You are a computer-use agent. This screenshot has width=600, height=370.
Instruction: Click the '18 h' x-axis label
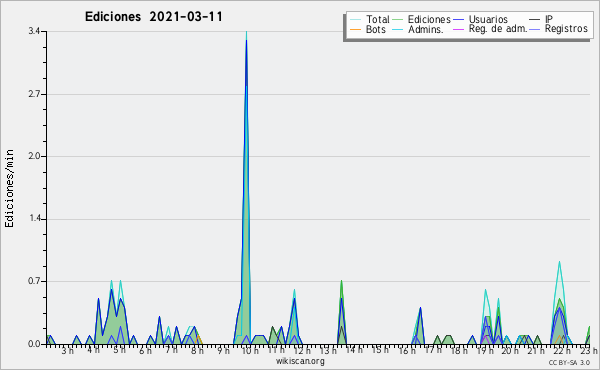pyautogui.click(x=459, y=350)
